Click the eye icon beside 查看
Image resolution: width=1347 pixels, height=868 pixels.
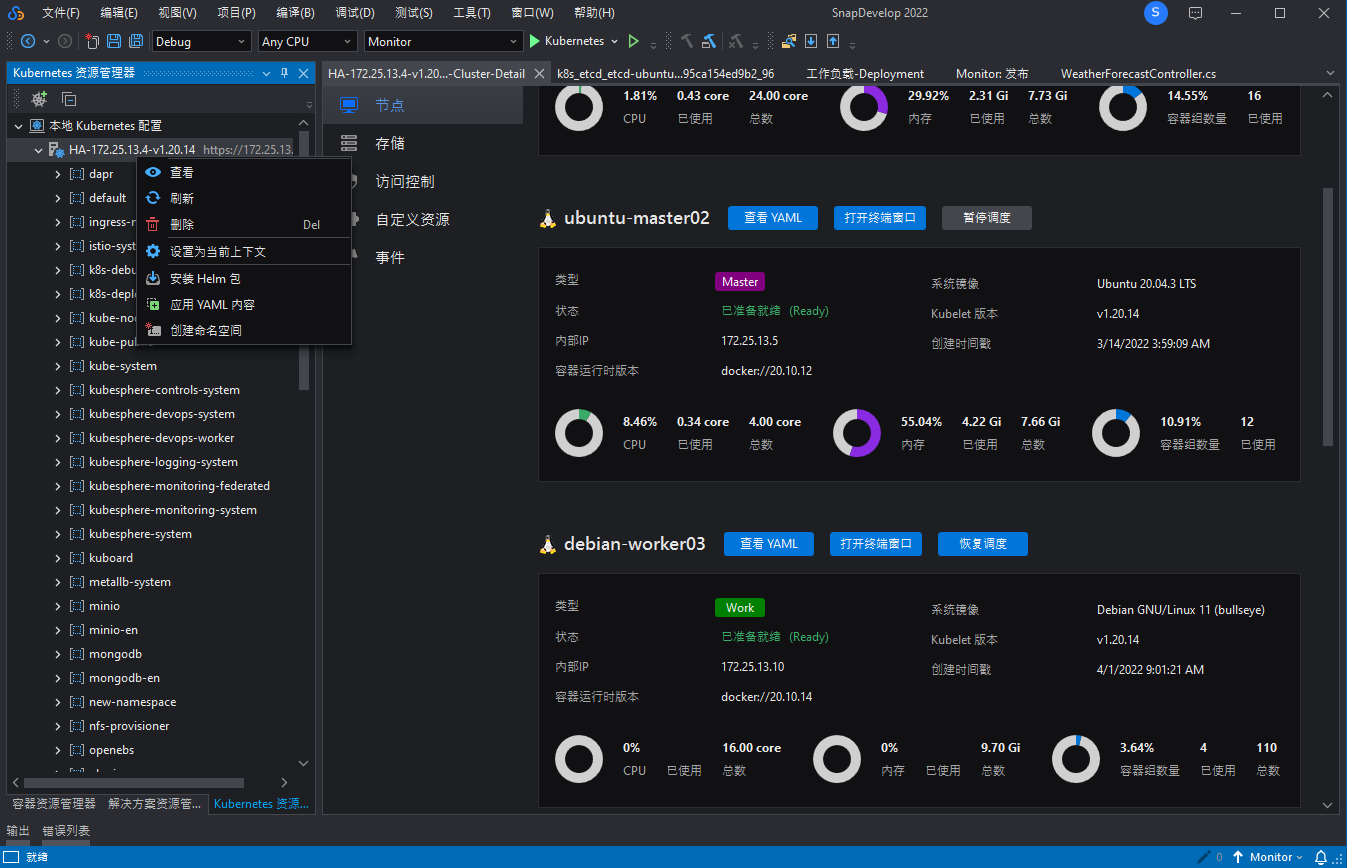coord(153,172)
